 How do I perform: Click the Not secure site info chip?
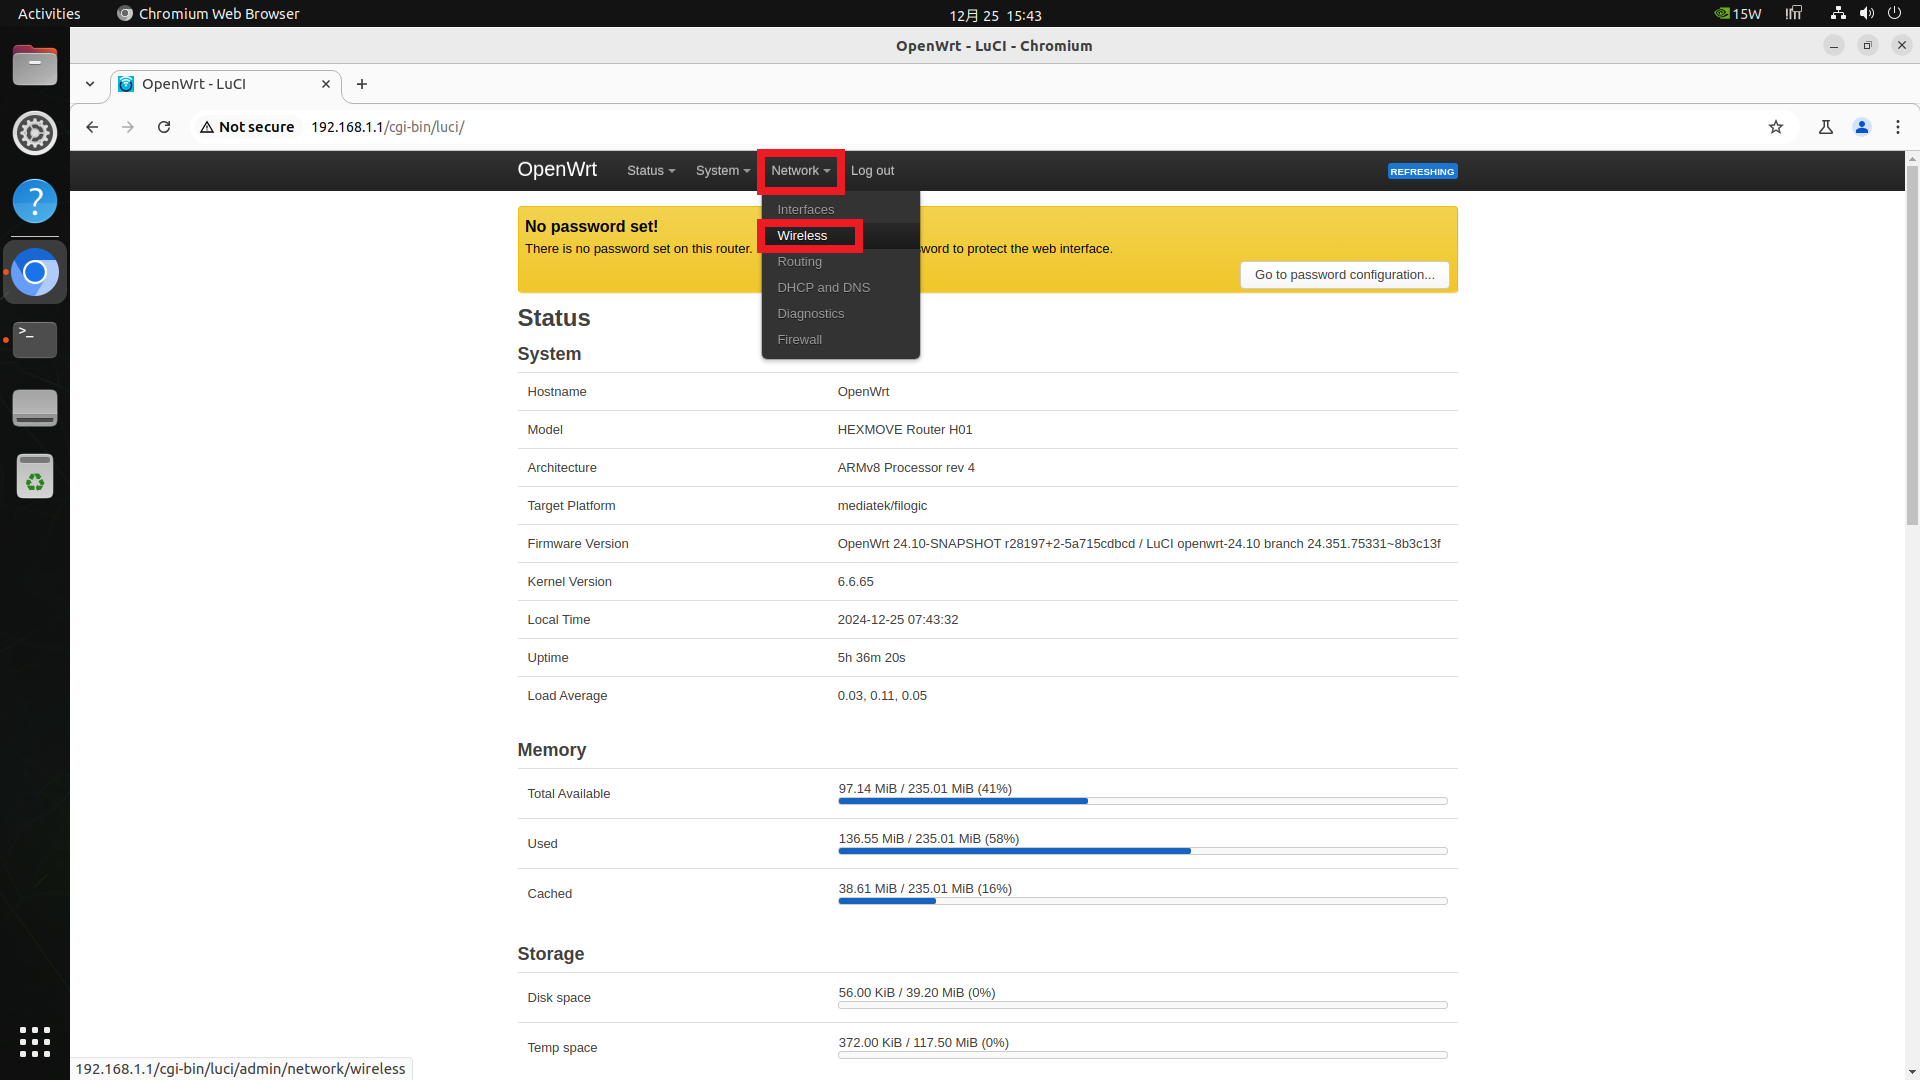click(x=247, y=127)
